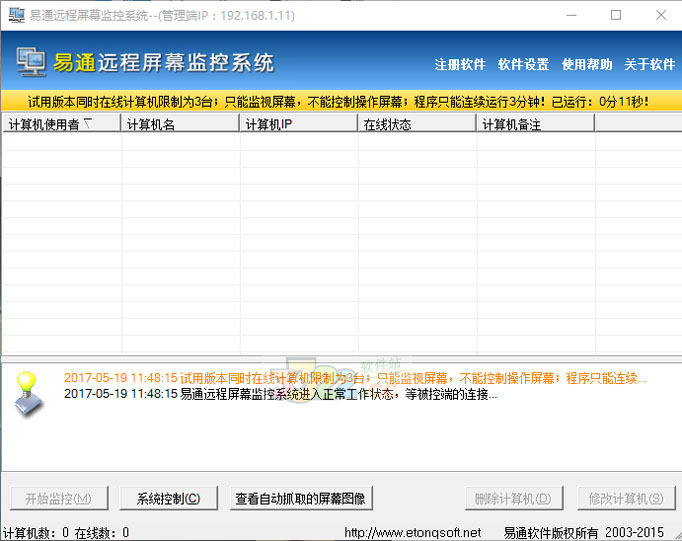Click the sort arrow in the 计算机使用者 header
The height and width of the screenshot is (541, 682).
[x=88, y=123]
